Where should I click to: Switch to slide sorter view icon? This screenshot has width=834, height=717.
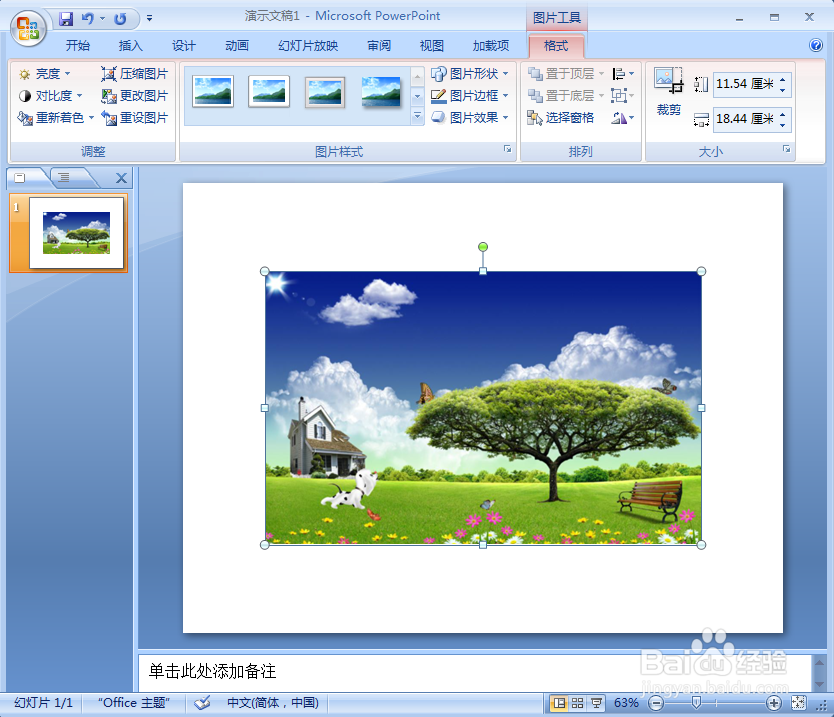[x=578, y=703]
